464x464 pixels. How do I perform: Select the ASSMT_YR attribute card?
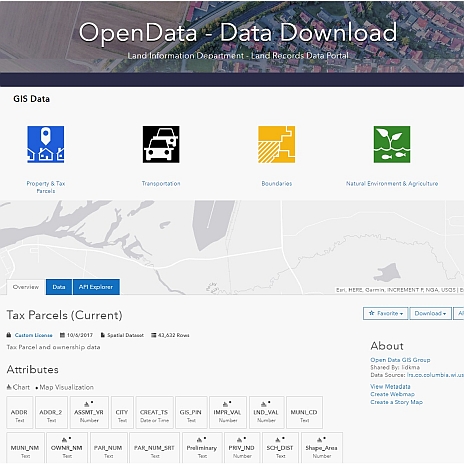[x=89, y=412]
